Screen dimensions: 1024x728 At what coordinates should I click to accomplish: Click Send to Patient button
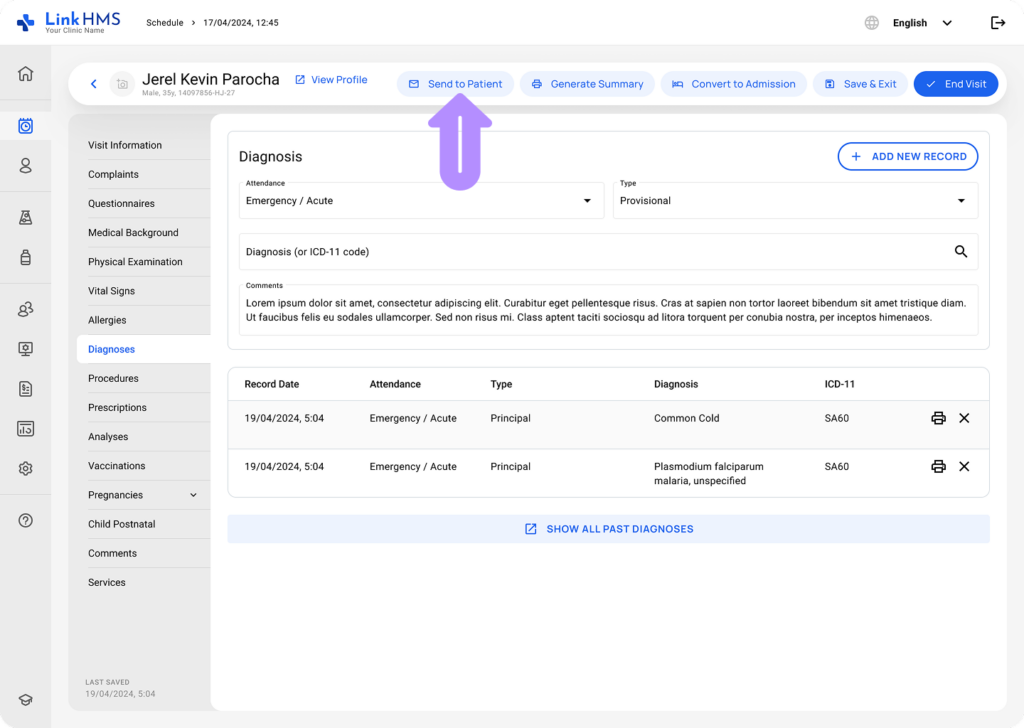pos(455,84)
